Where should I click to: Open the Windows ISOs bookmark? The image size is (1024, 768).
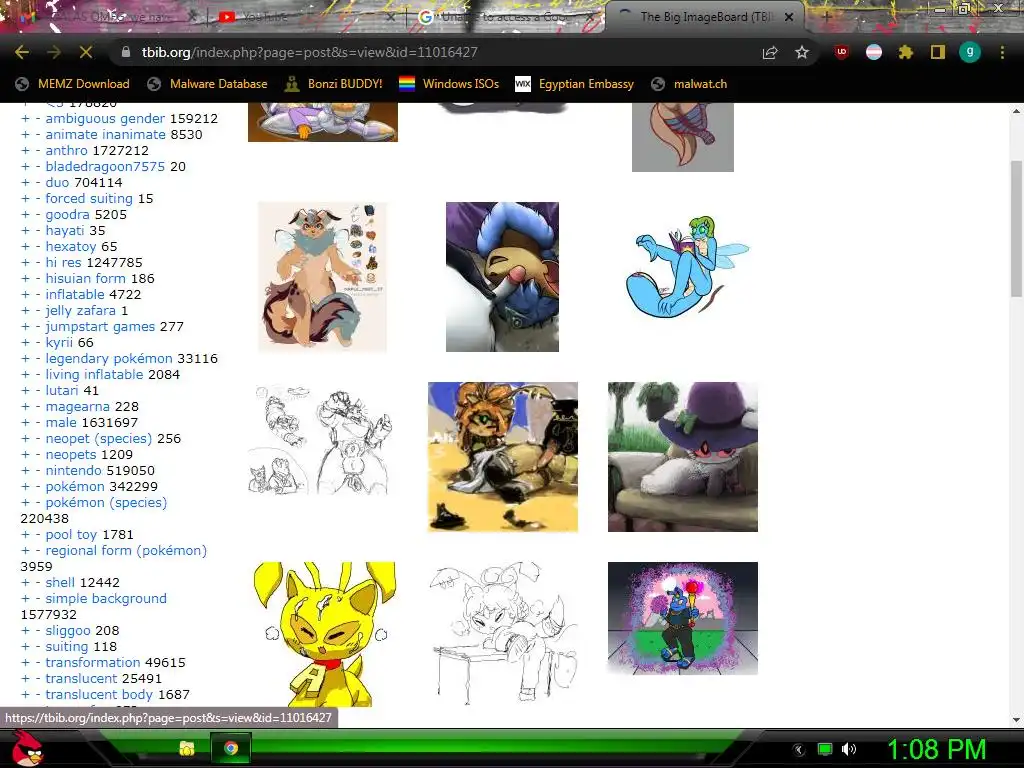[x=449, y=84]
